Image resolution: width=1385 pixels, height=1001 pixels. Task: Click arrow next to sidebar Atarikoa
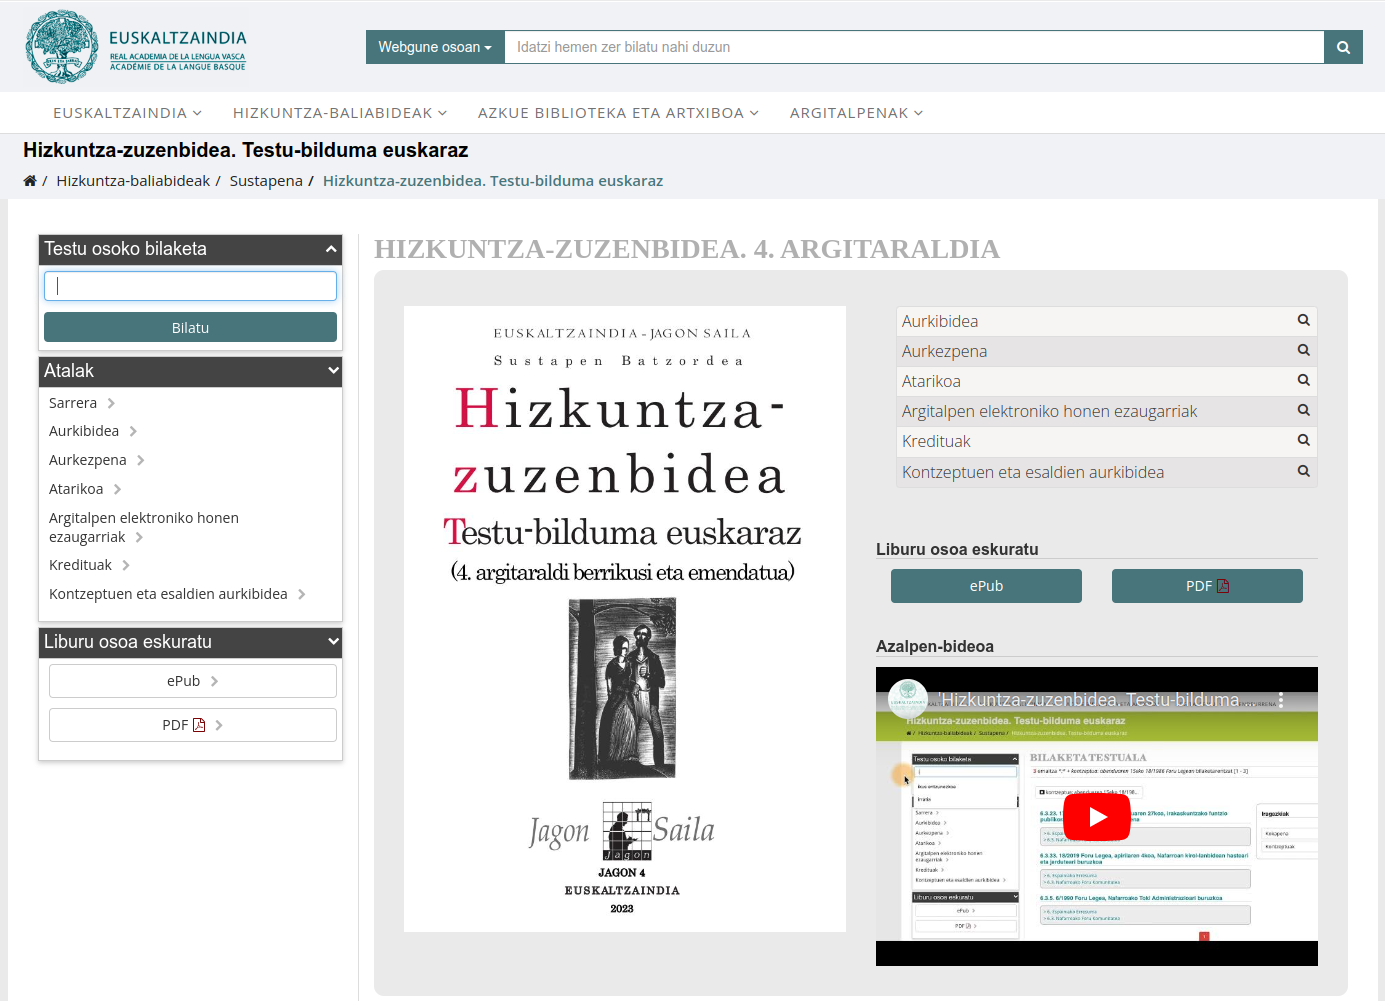pyautogui.click(x=117, y=489)
